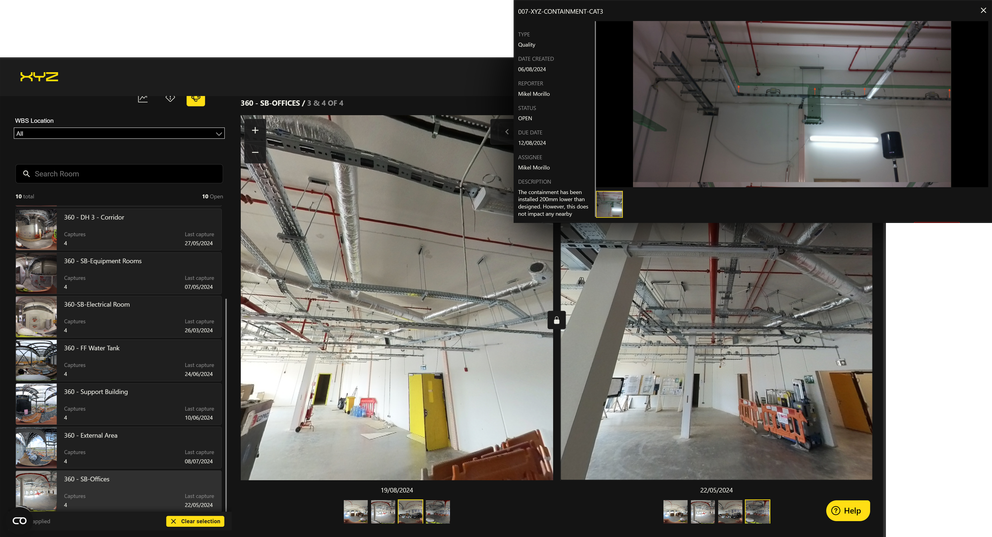Select fourth highlighted thumbnail under 22/05/2024
This screenshot has height=537, width=992.
click(757, 512)
